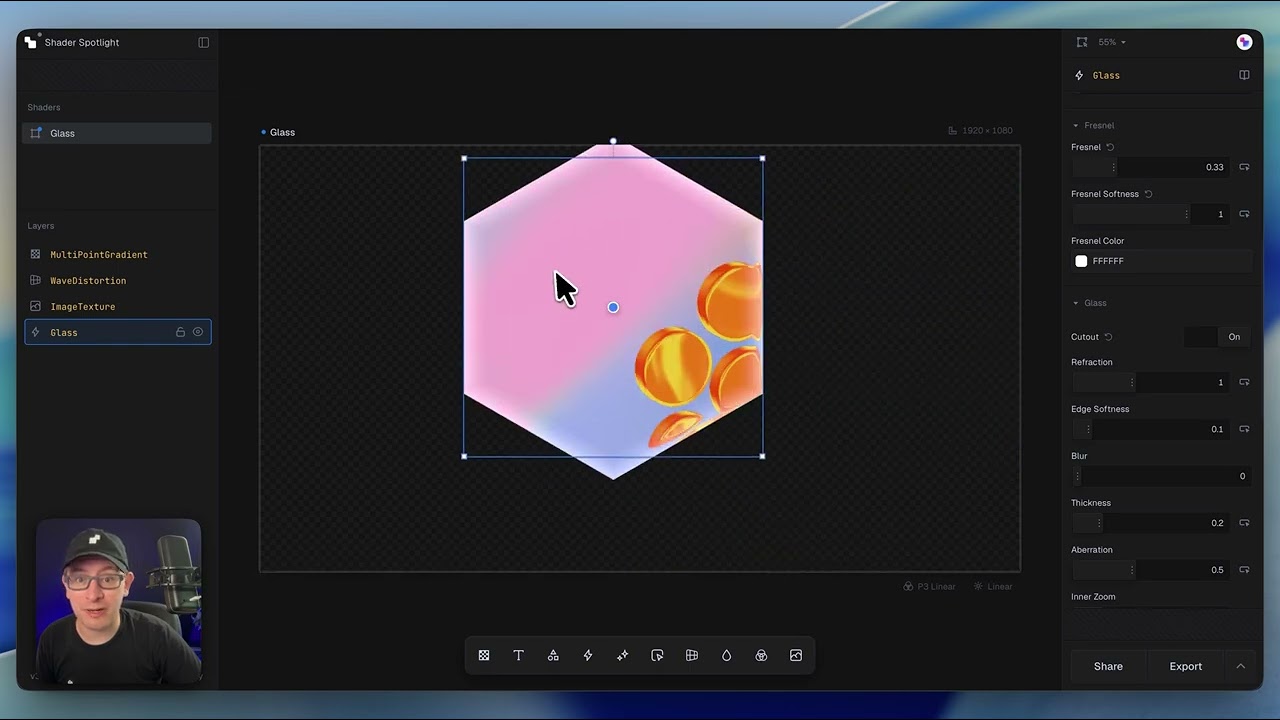Select the MultiPointGradient layer
The height and width of the screenshot is (720, 1280).
117,255
